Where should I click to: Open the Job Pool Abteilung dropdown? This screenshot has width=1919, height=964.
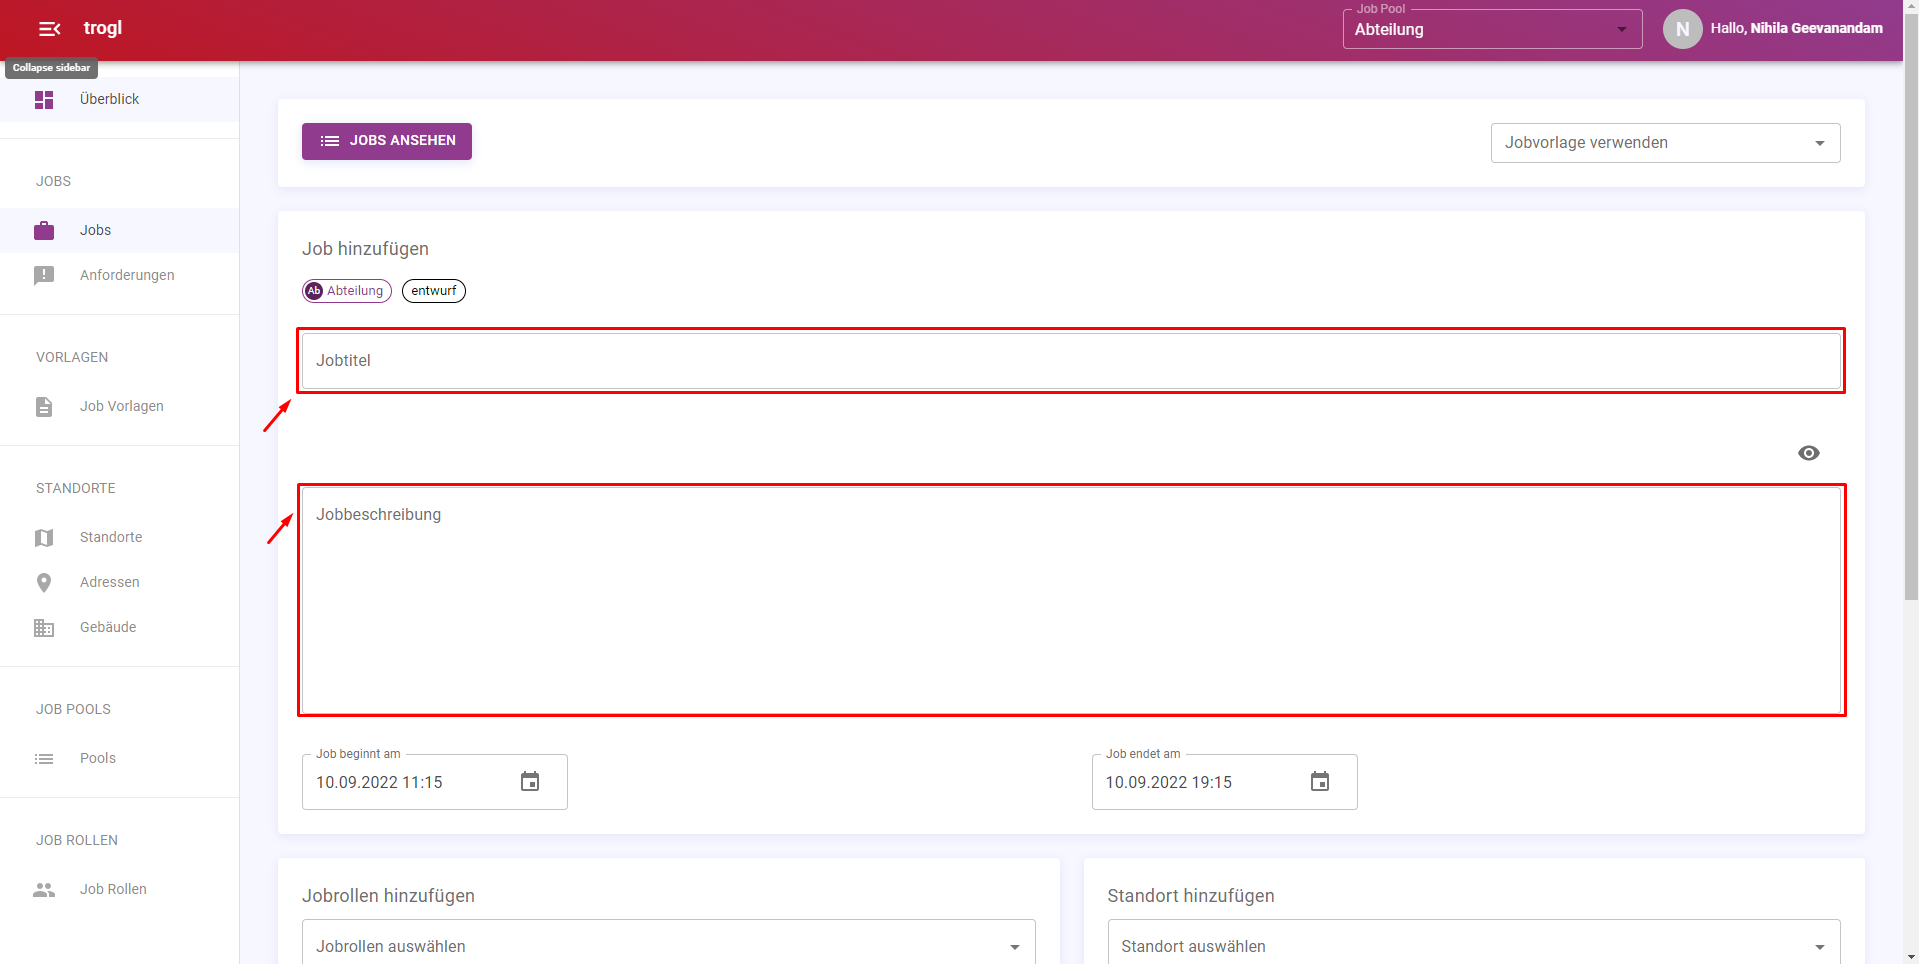[1491, 30]
